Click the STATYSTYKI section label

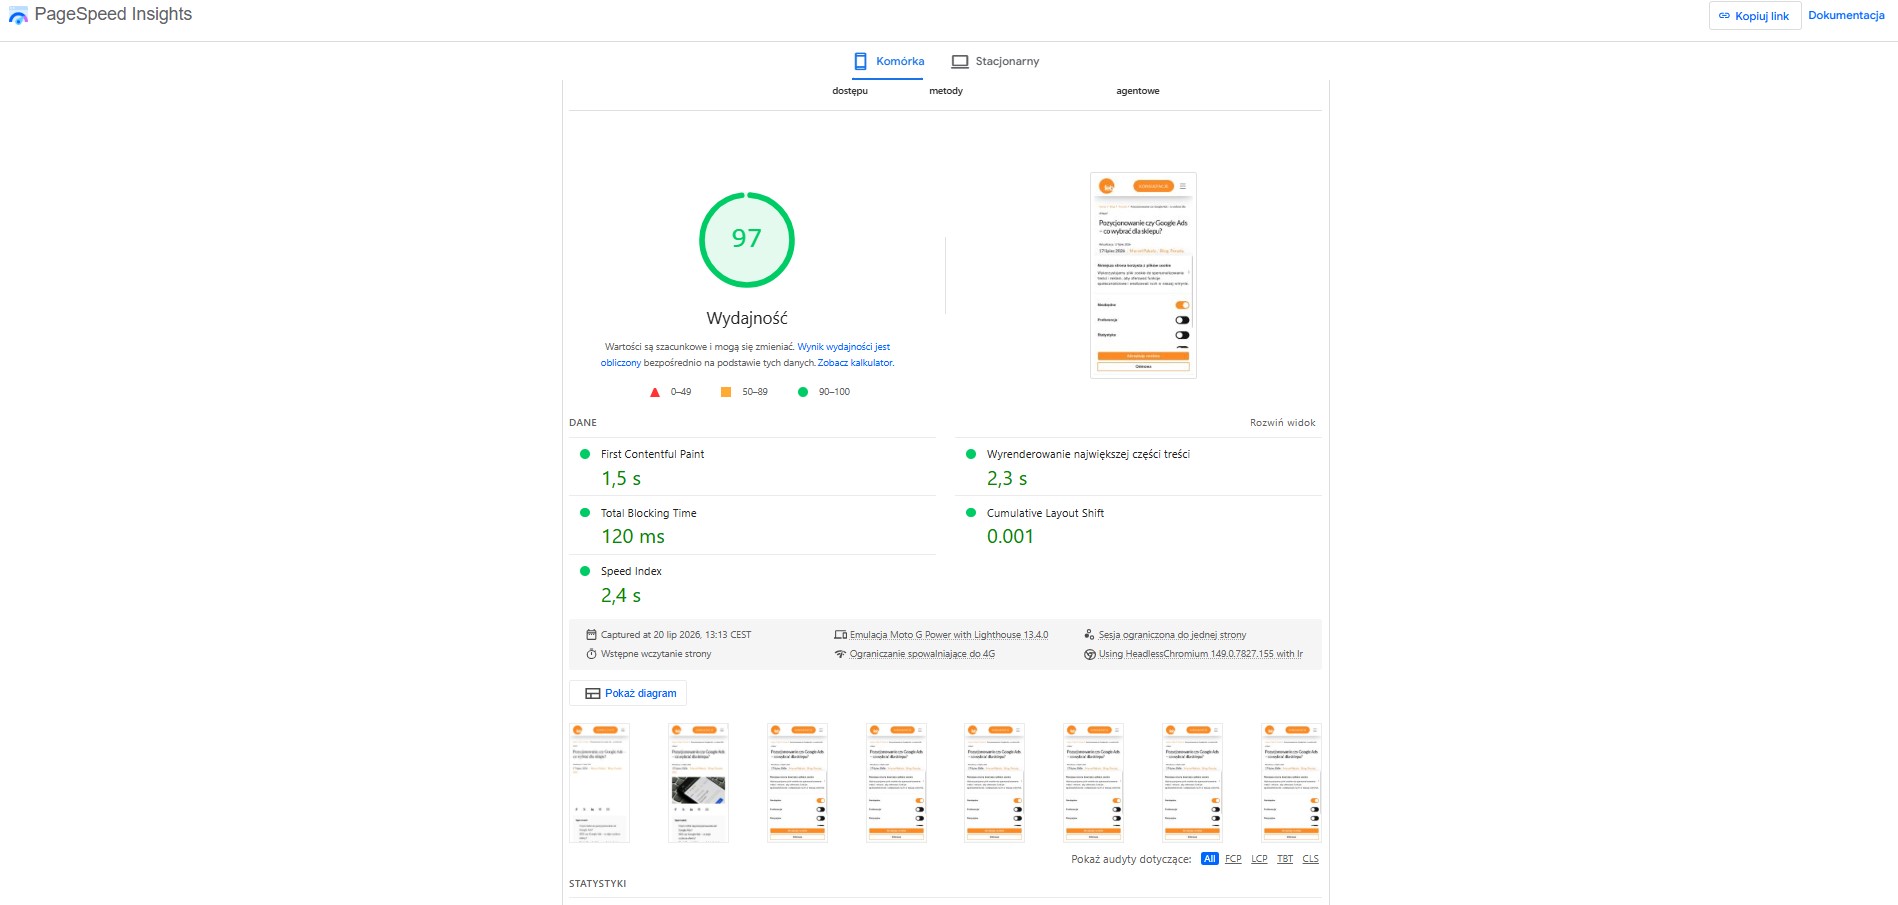click(x=598, y=884)
